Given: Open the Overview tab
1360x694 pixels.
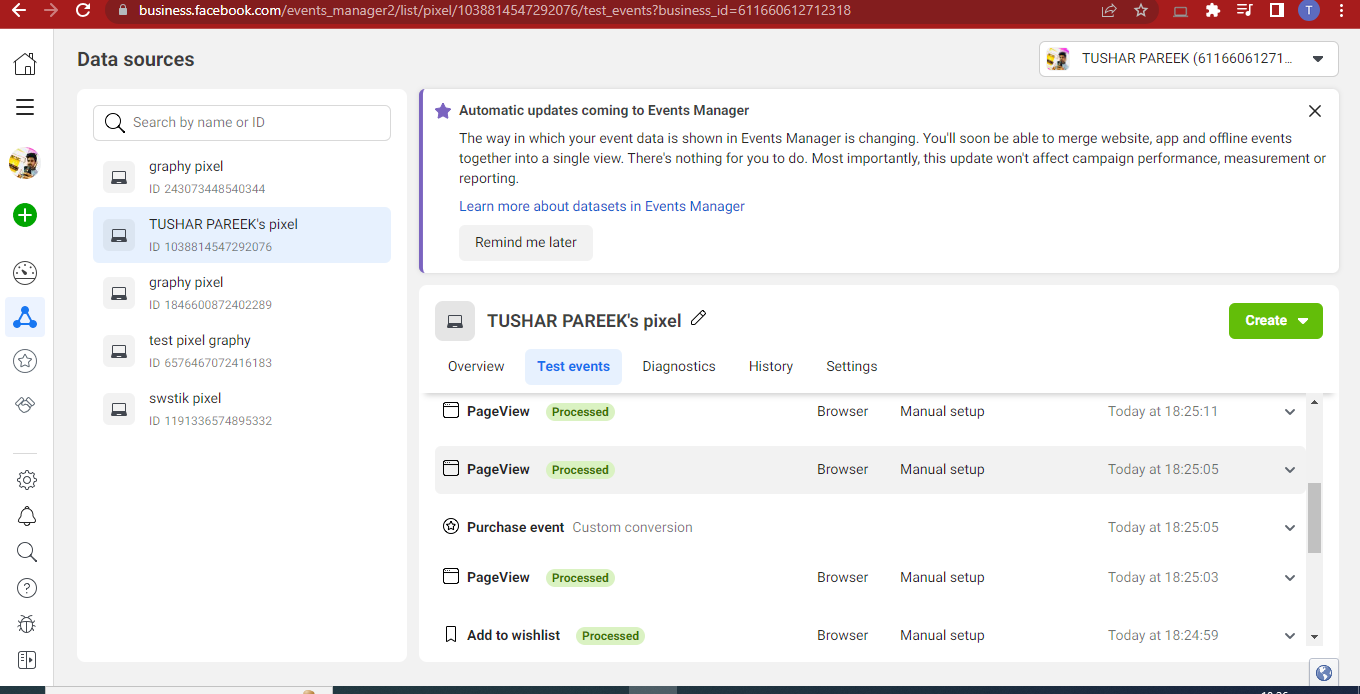Looking at the screenshot, I should (x=476, y=367).
